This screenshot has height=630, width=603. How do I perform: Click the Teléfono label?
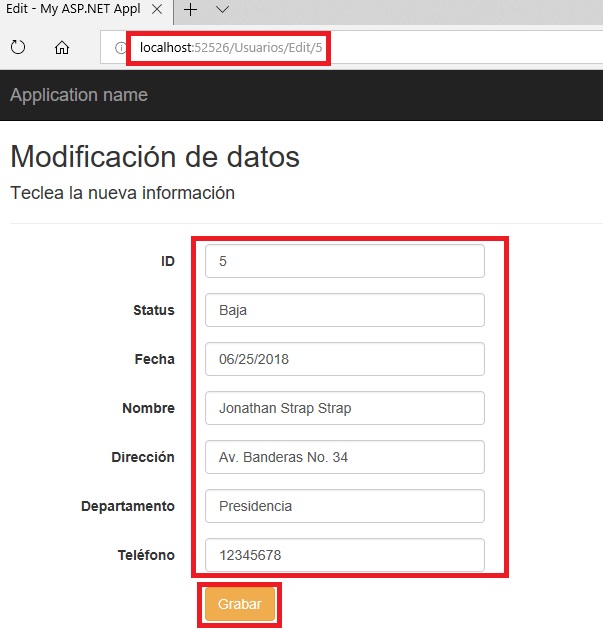tap(146, 555)
